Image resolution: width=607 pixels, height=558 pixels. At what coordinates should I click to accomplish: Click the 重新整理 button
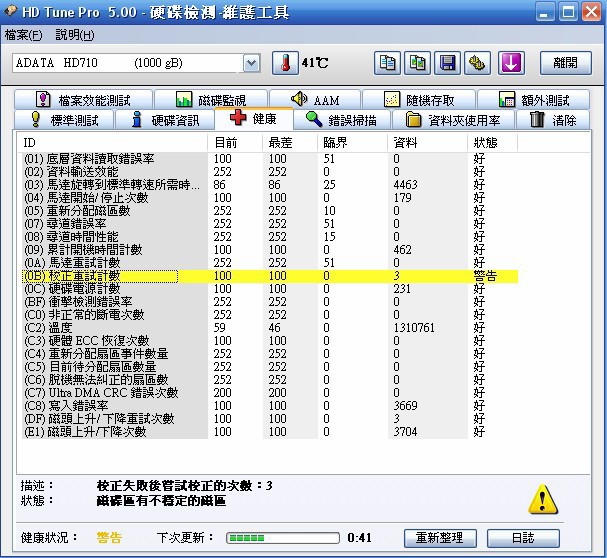click(440, 538)
